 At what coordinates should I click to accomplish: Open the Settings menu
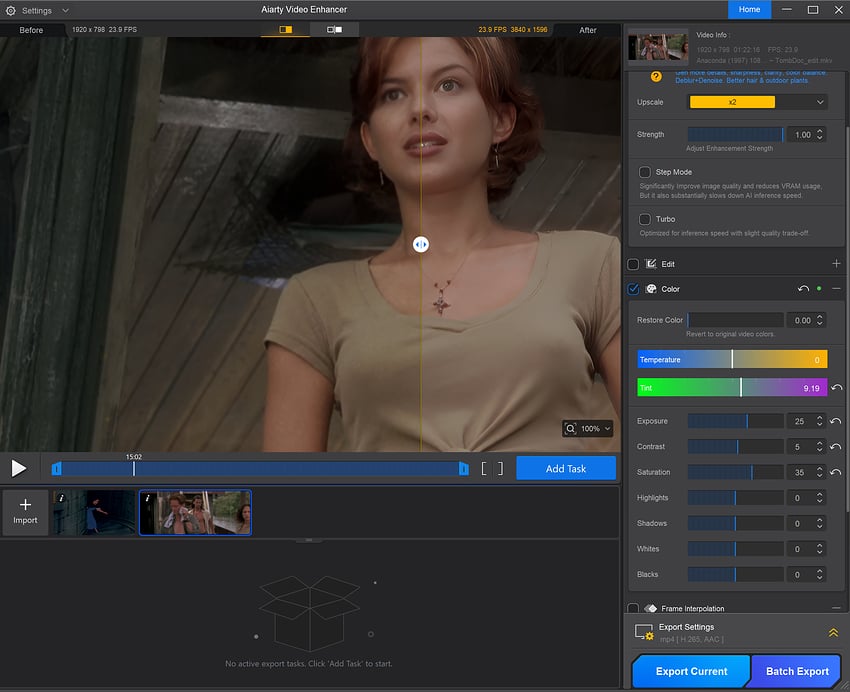pyautogui.click(x=36, y=10)
